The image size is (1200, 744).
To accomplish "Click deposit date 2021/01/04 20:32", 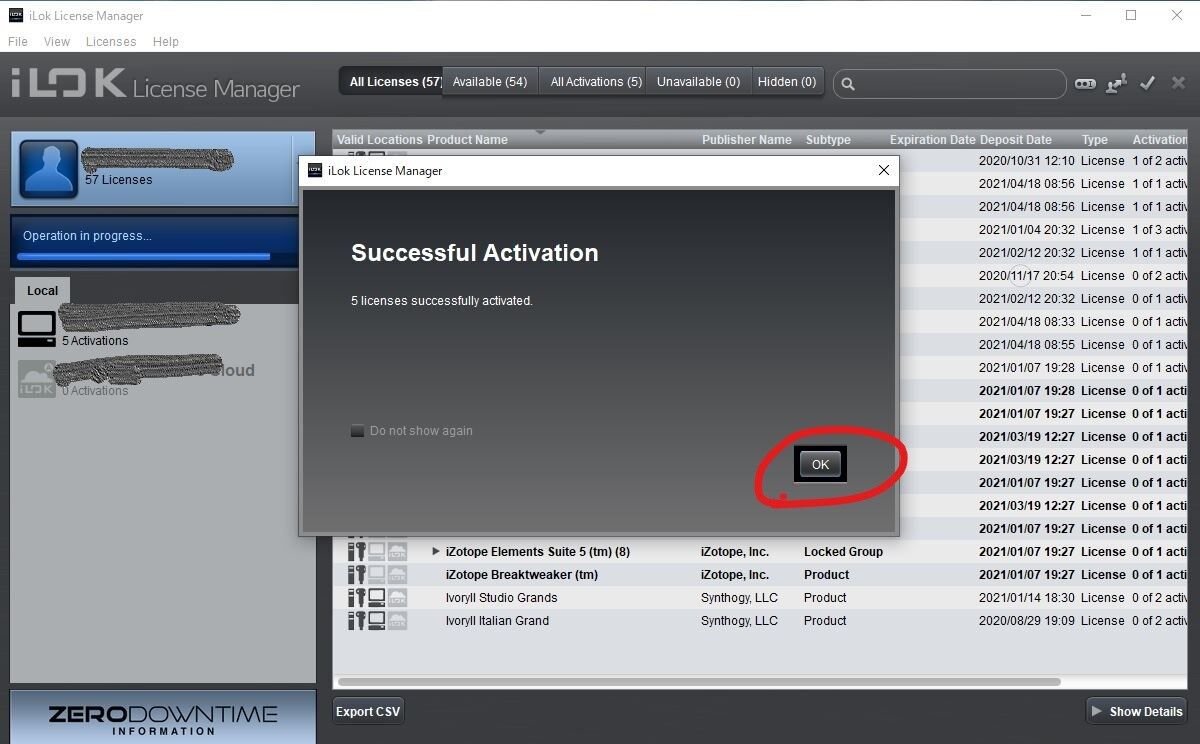I will click(1026, 230).
